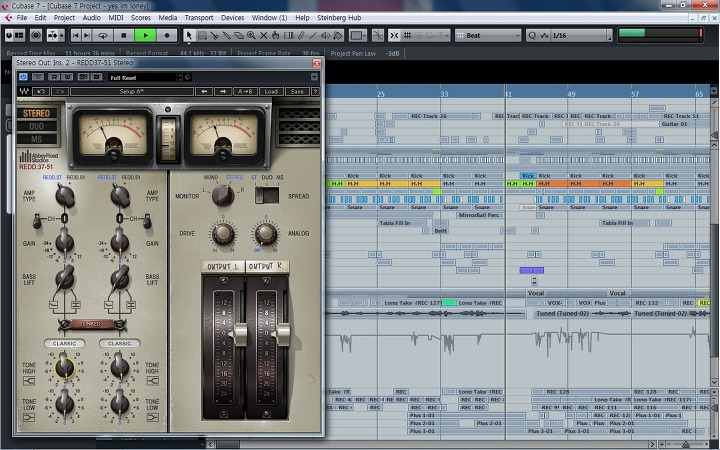720x450 pixels.
Task: Click the Record button in the transport
Action: coord(167,35)
